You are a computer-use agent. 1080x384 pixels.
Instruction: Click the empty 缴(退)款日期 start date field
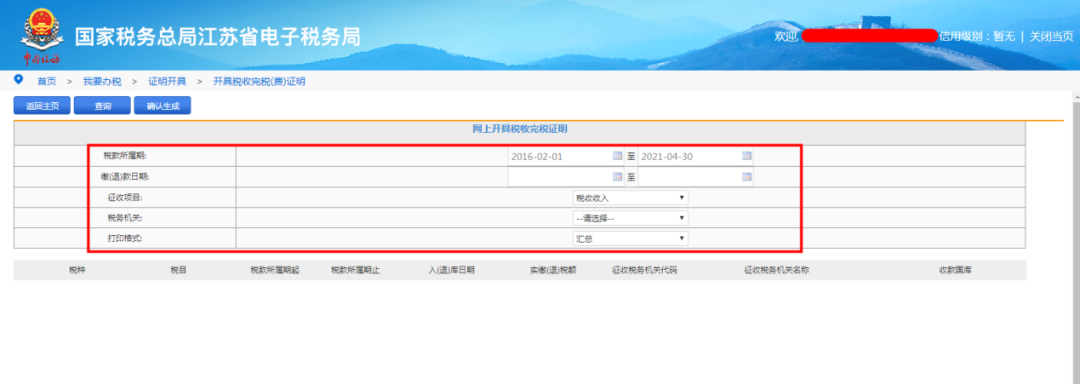pos(566,177)
